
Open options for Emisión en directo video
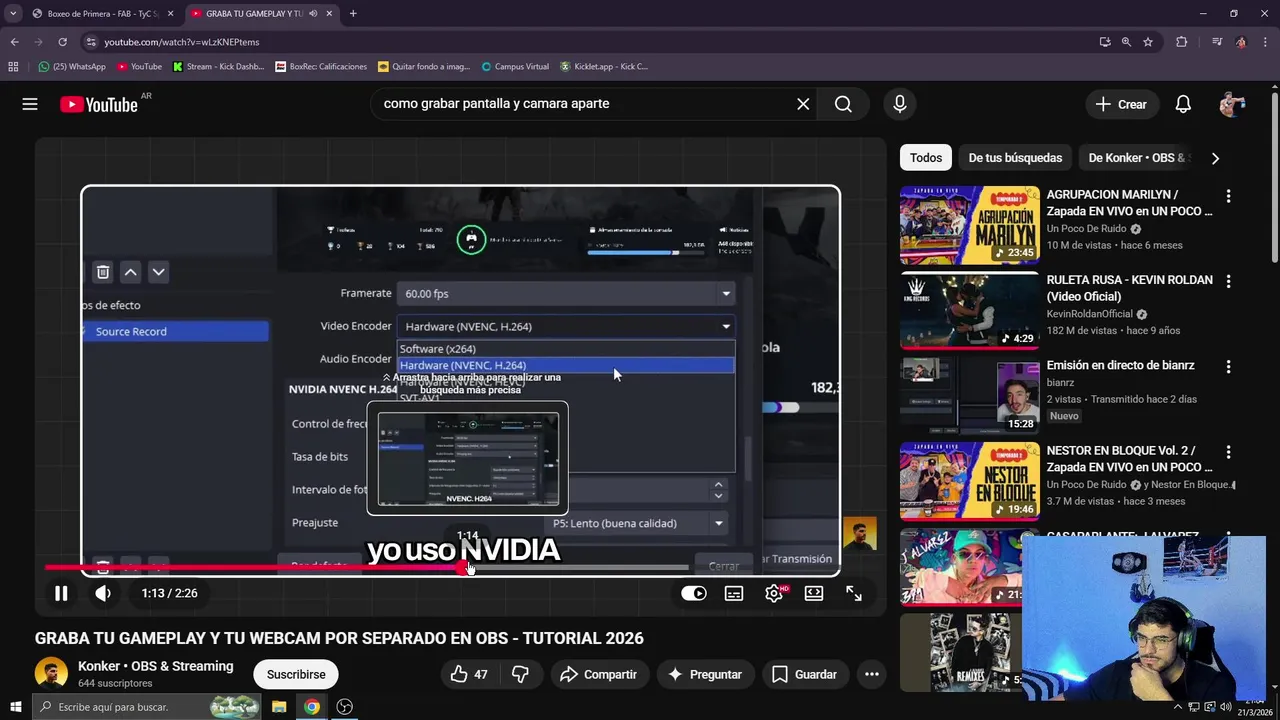tap(1228, 367)
